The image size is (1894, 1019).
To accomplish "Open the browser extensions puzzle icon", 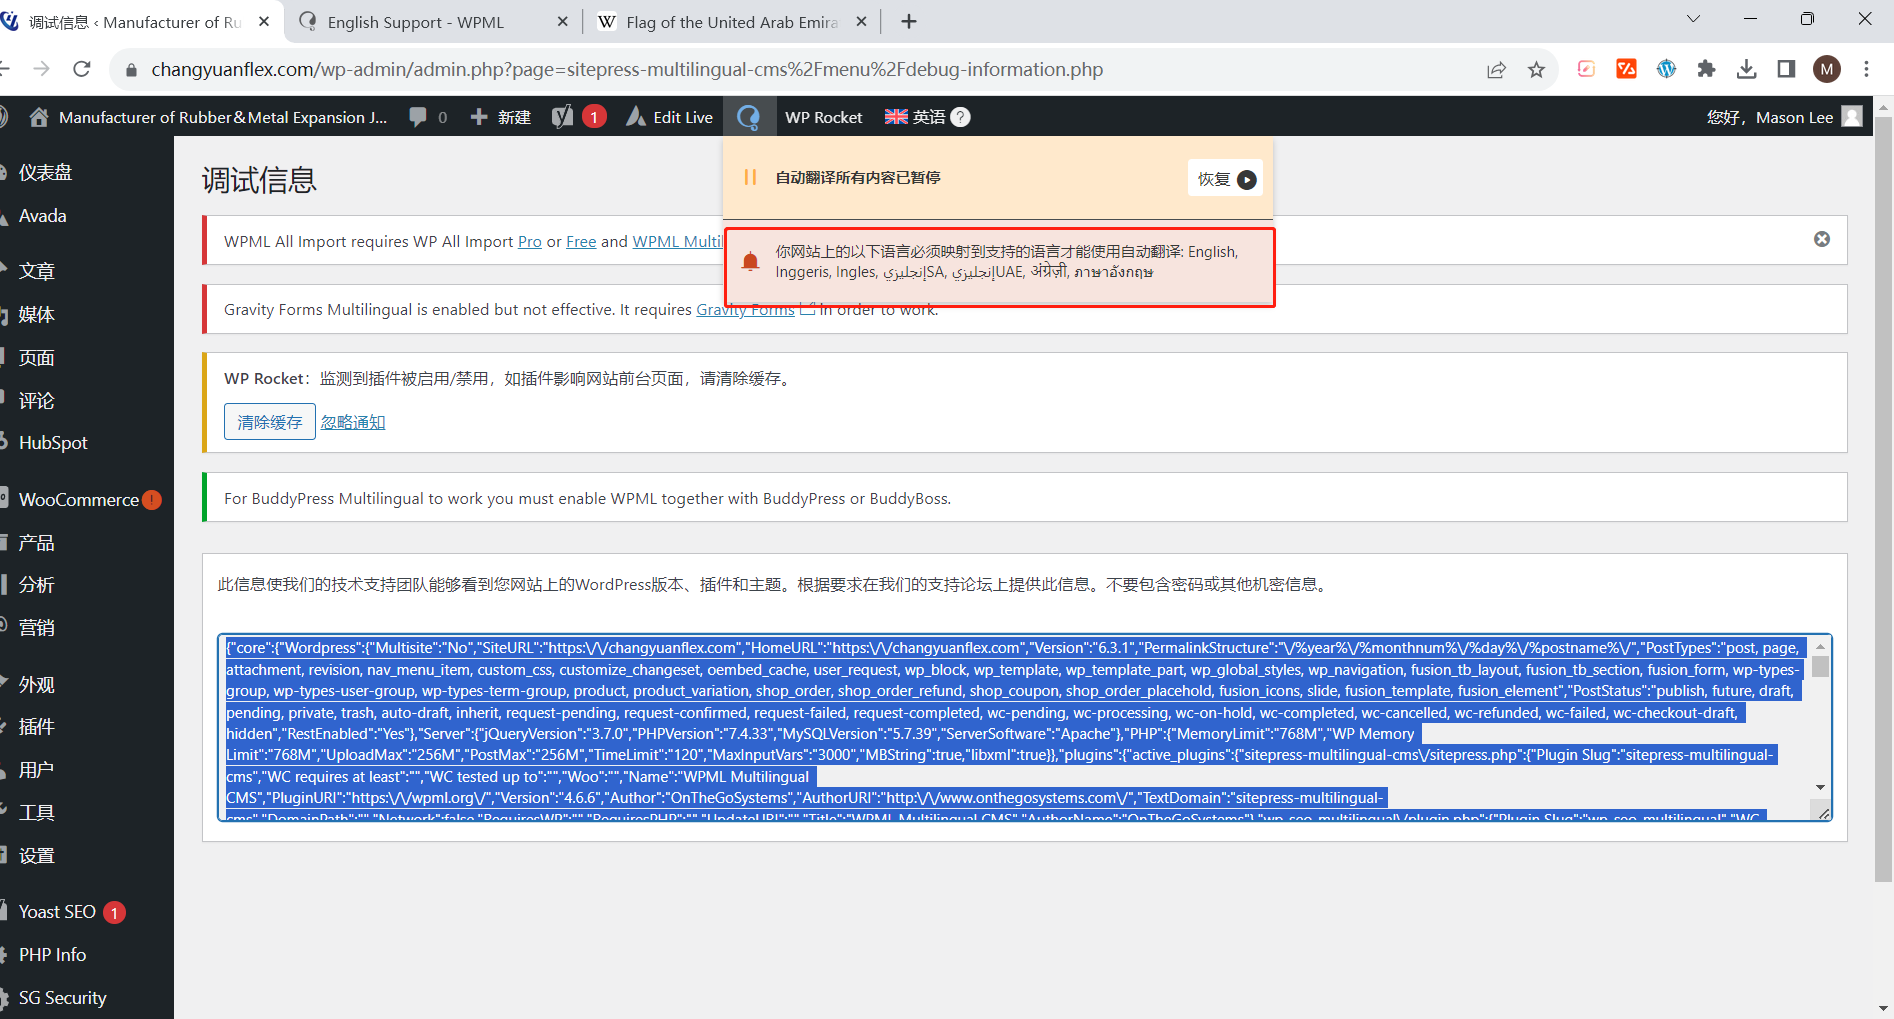I will pos(1706,69).
